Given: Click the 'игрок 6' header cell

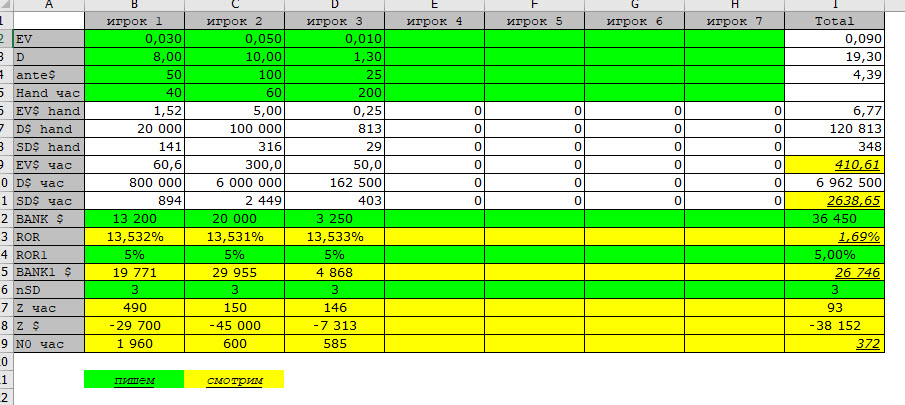Looking at the screenshot, I should 634,21.
